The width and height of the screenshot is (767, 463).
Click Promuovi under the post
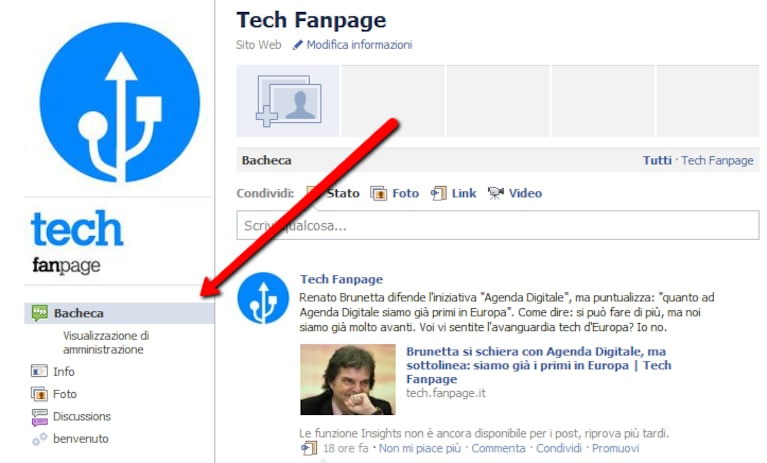615,448
